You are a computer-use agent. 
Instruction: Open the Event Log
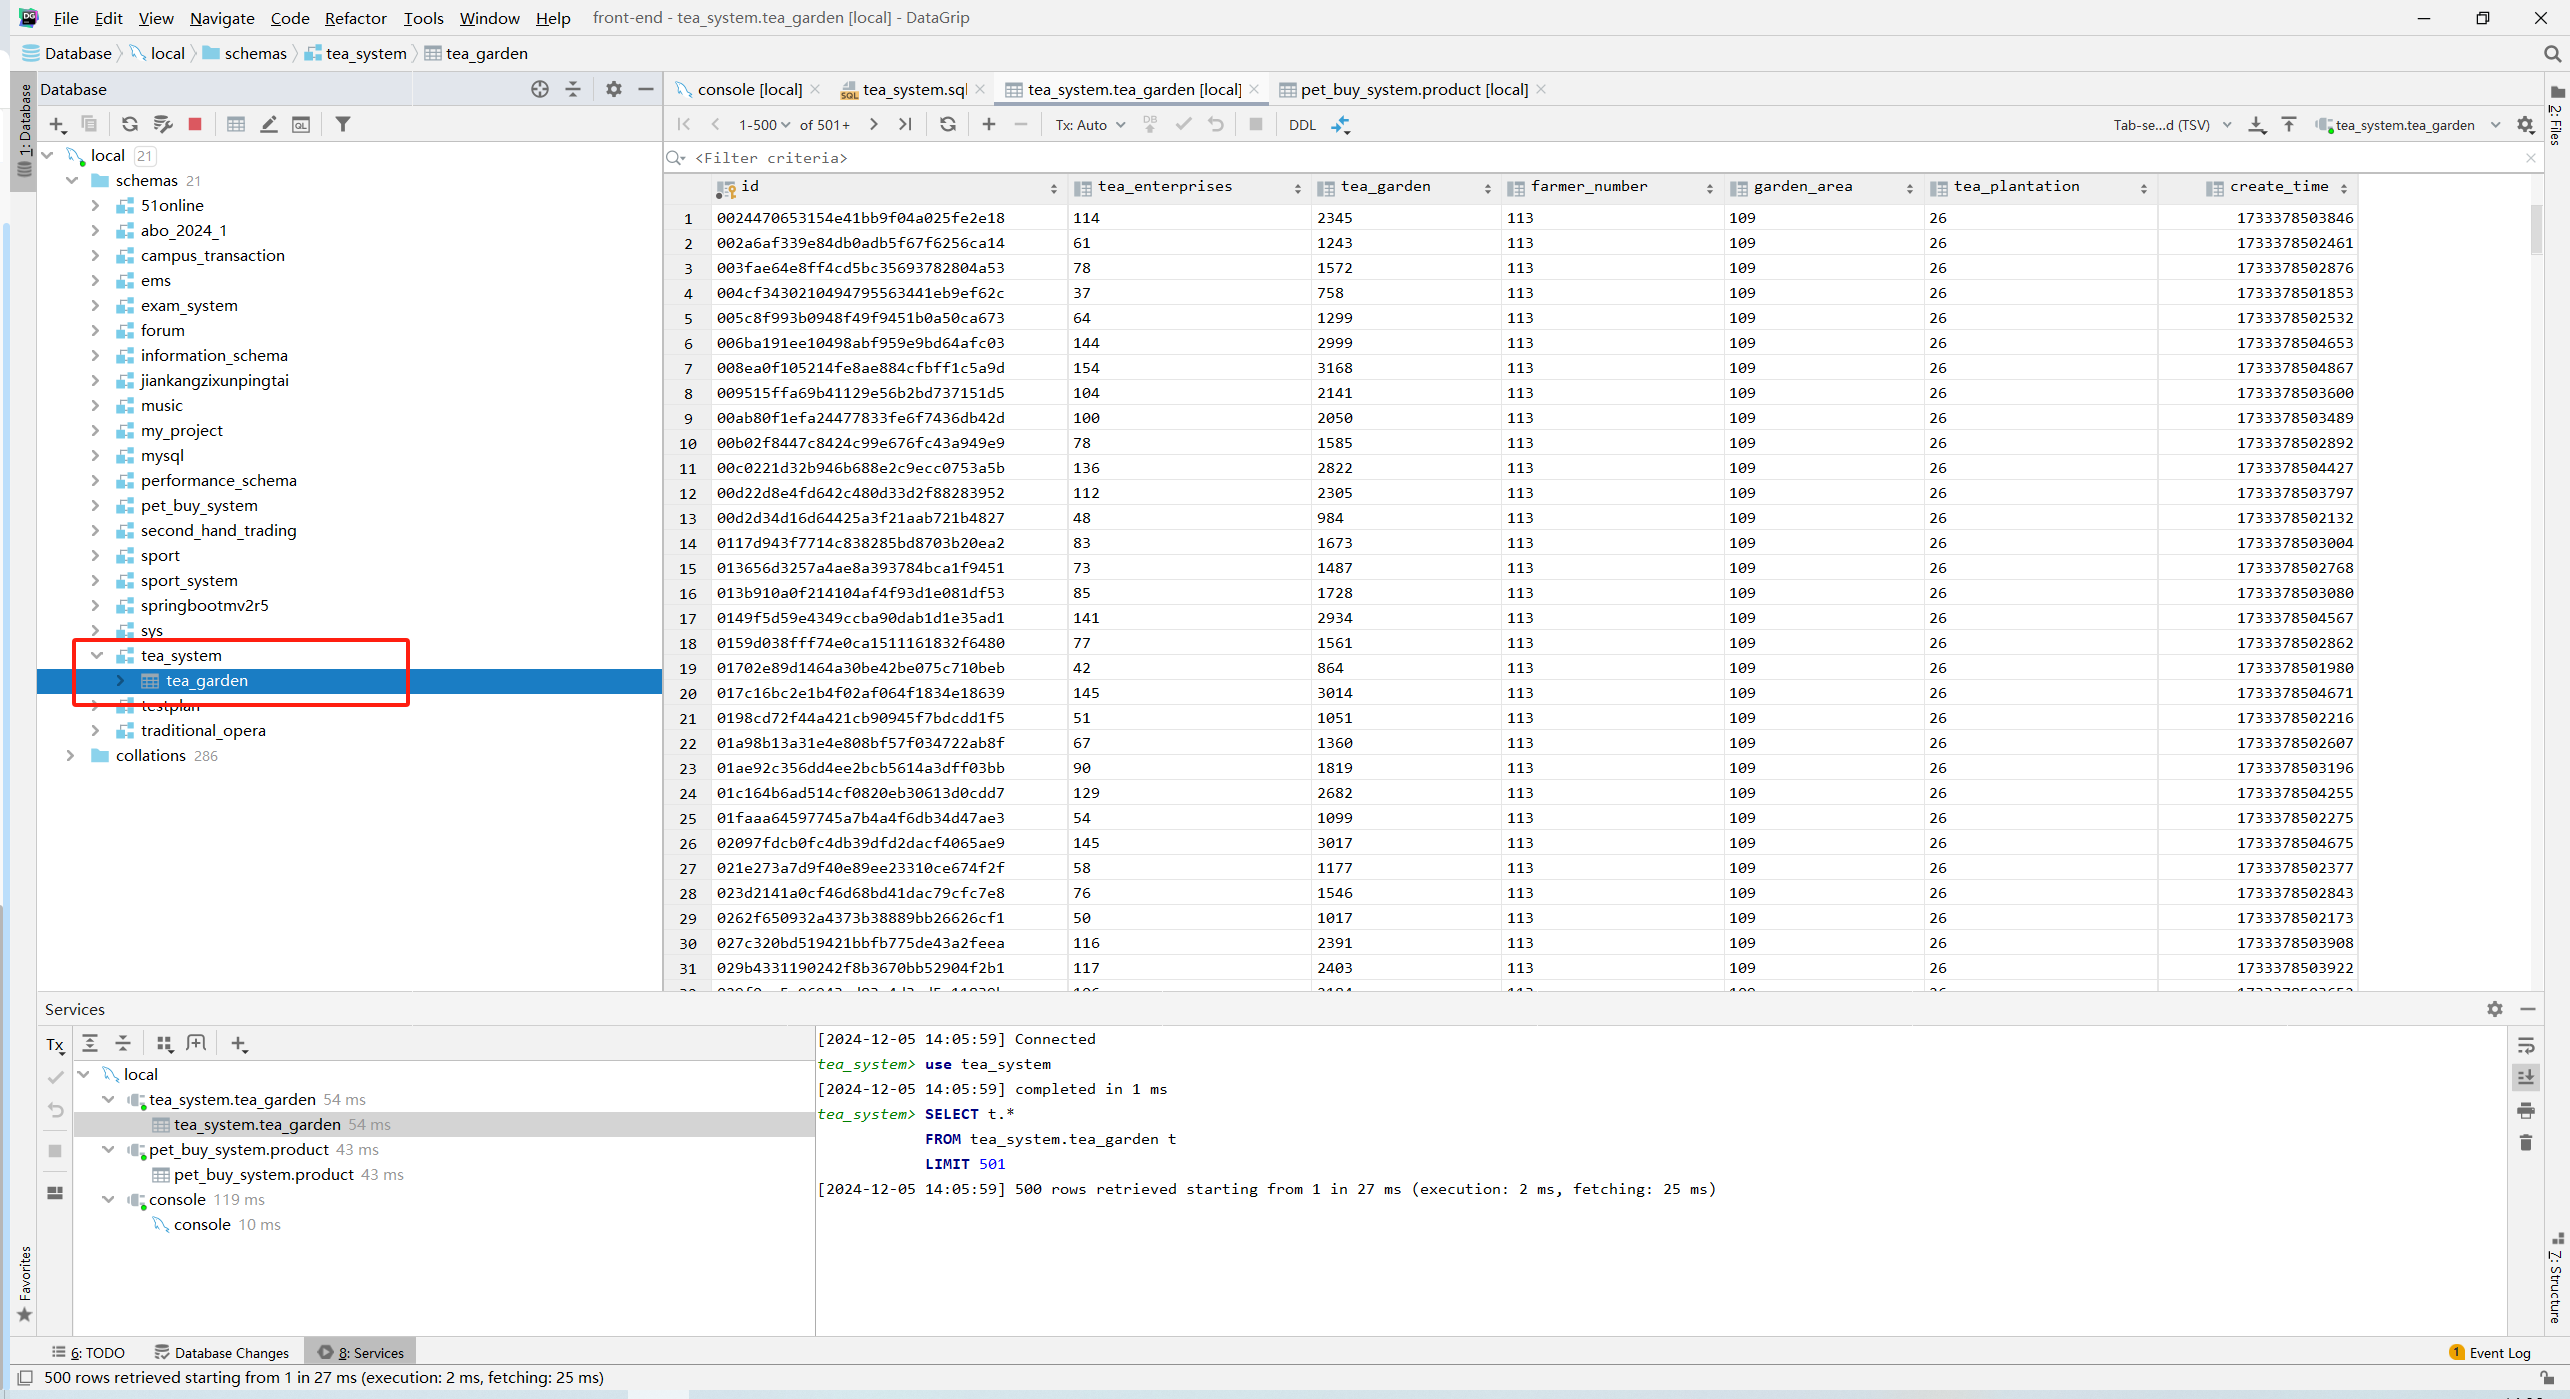2490,1353
